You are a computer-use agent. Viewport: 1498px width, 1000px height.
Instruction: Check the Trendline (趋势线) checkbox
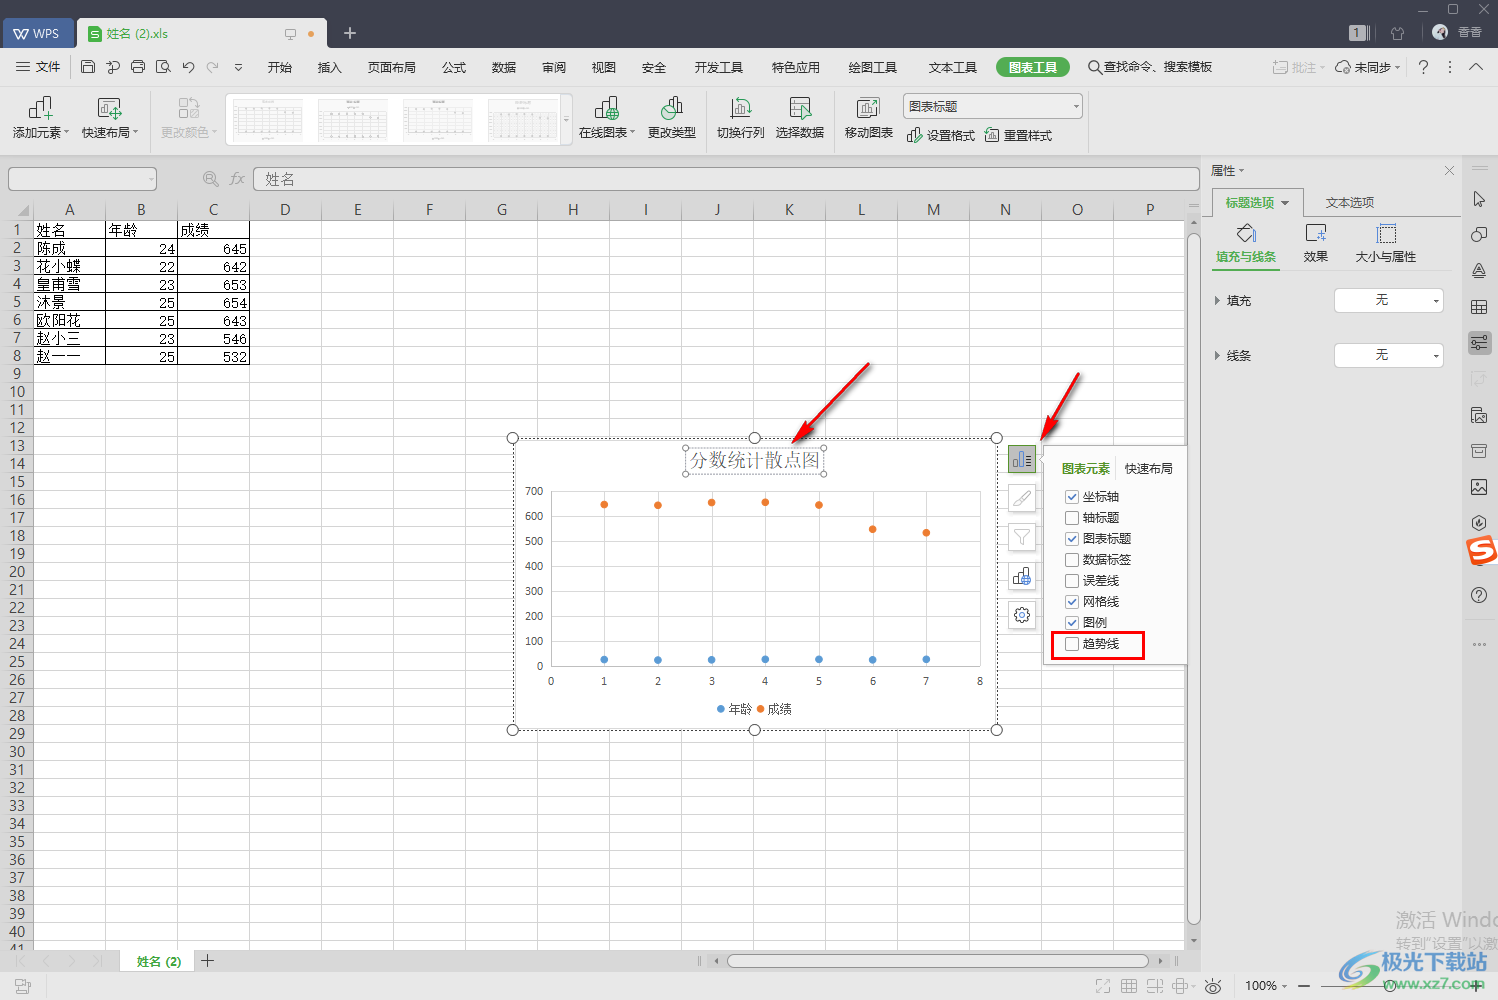tap(1072, 644)
